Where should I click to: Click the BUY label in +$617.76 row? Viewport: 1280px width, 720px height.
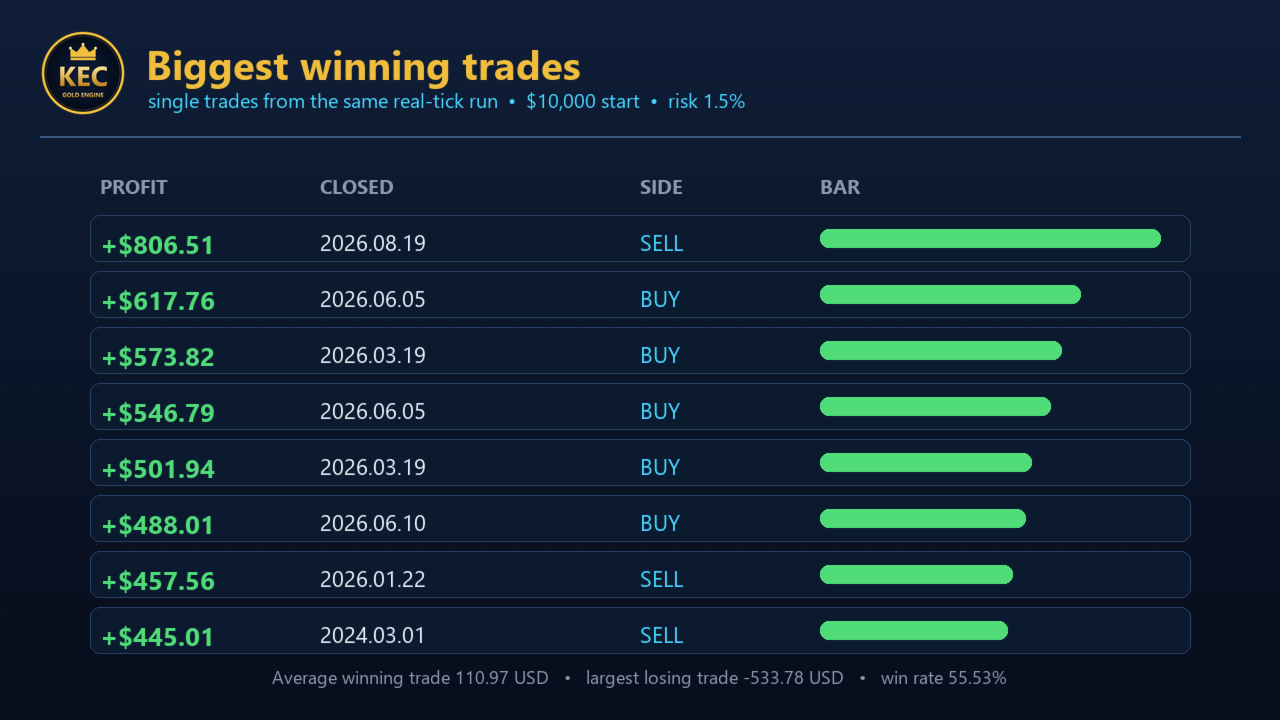(660, 300)
